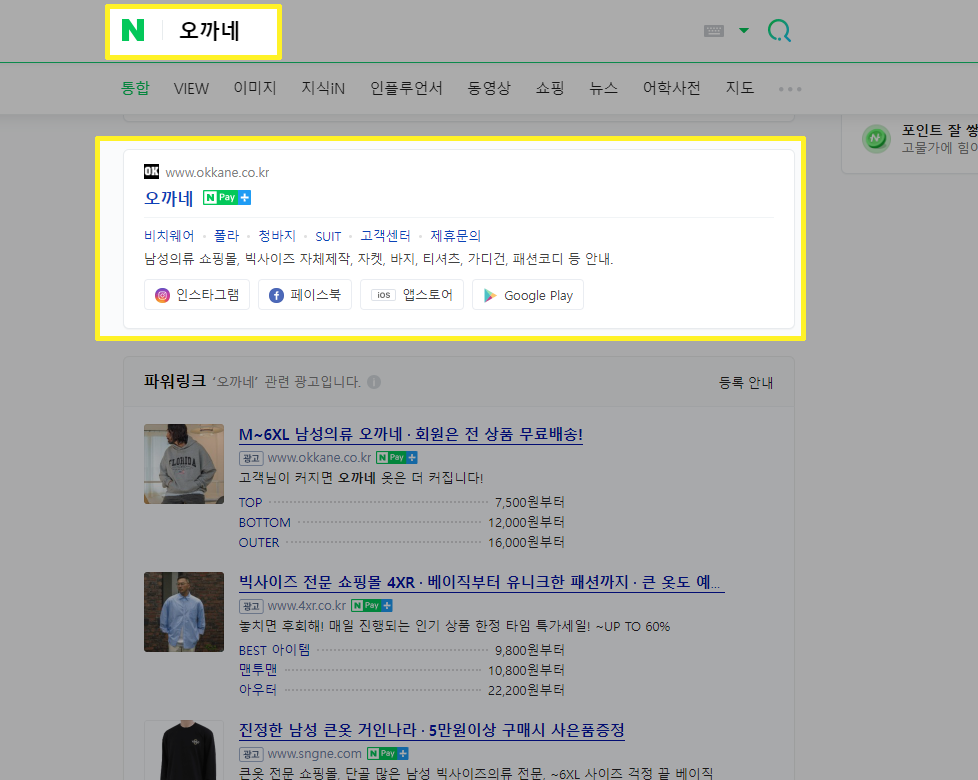Open the SUIT sublink

tap(328, 236)
